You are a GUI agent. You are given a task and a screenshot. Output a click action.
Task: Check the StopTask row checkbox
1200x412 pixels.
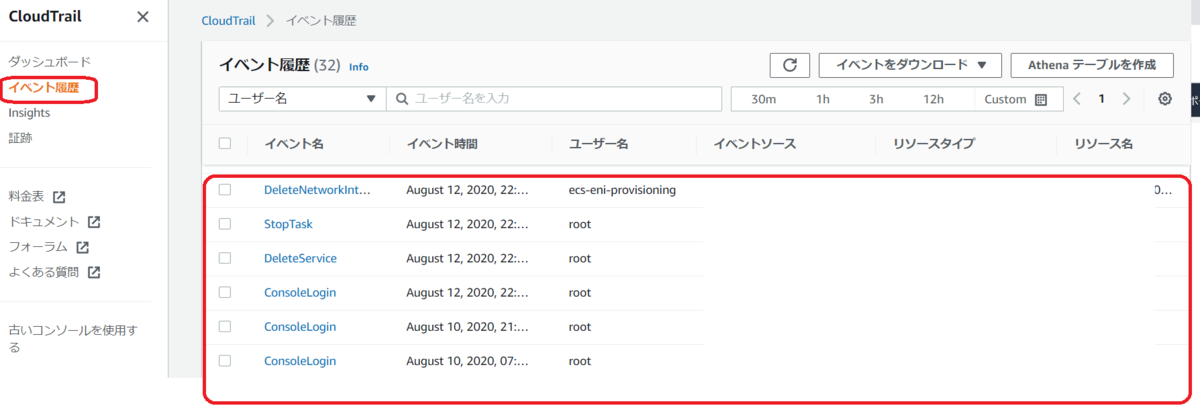pyautogui.click(x=225, y=224)
